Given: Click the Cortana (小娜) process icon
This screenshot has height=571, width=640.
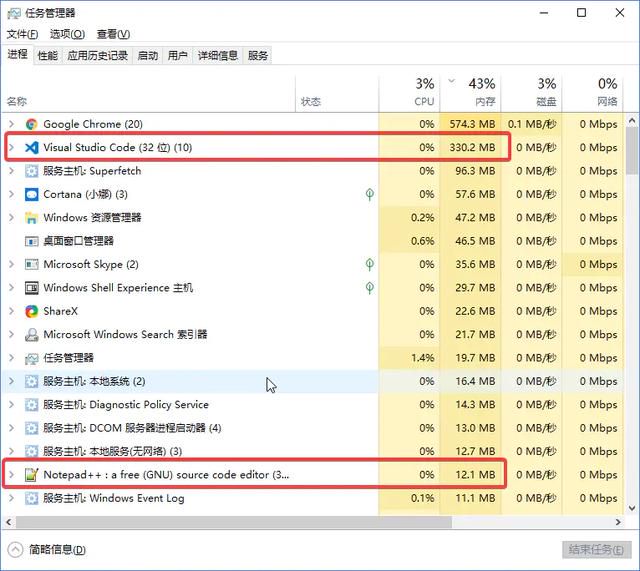Looking at the screenshot, I should click(31, 194).
